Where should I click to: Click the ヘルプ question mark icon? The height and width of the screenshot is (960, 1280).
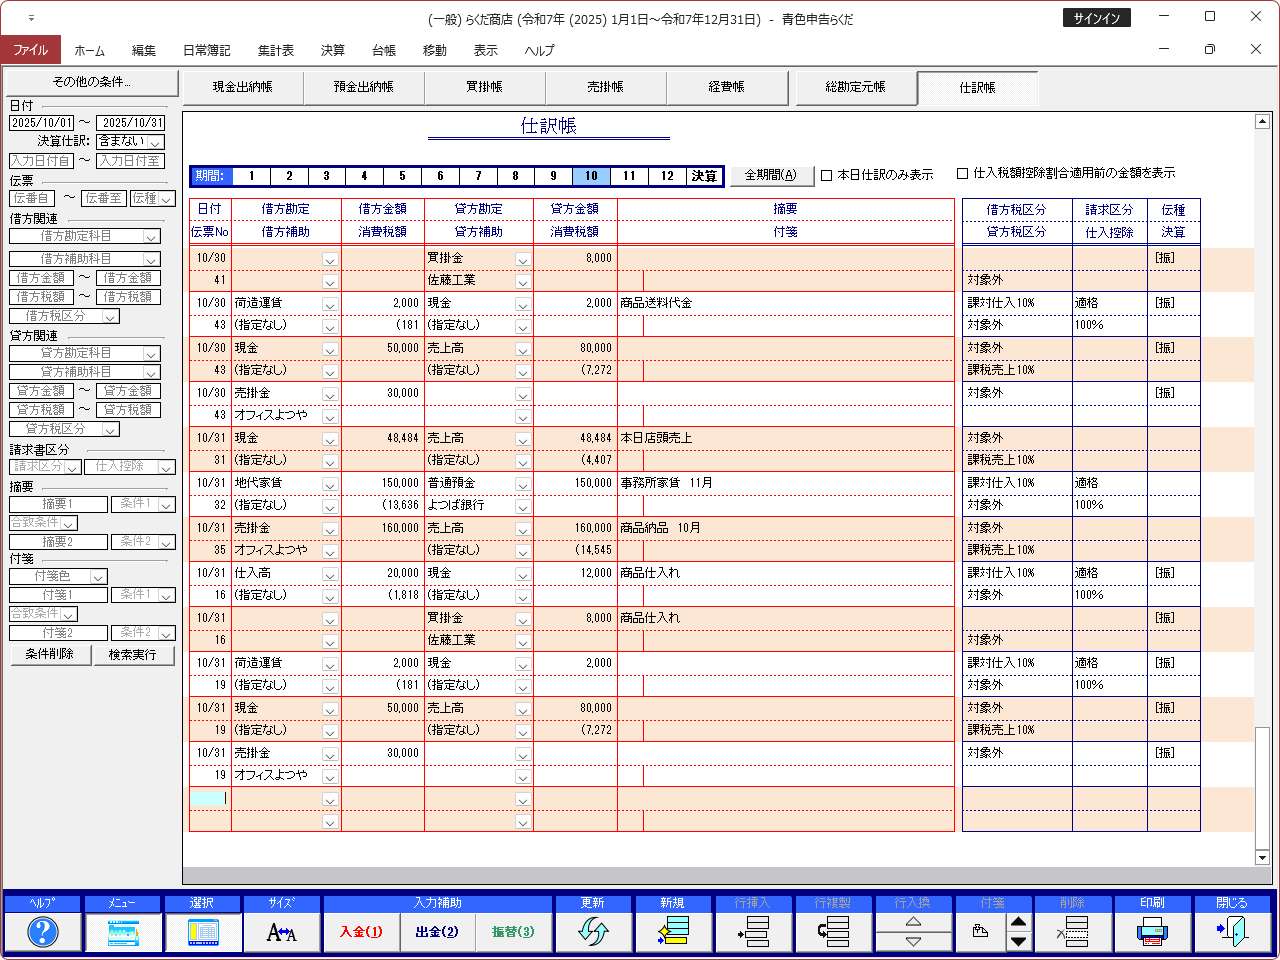tap(42, 932)
